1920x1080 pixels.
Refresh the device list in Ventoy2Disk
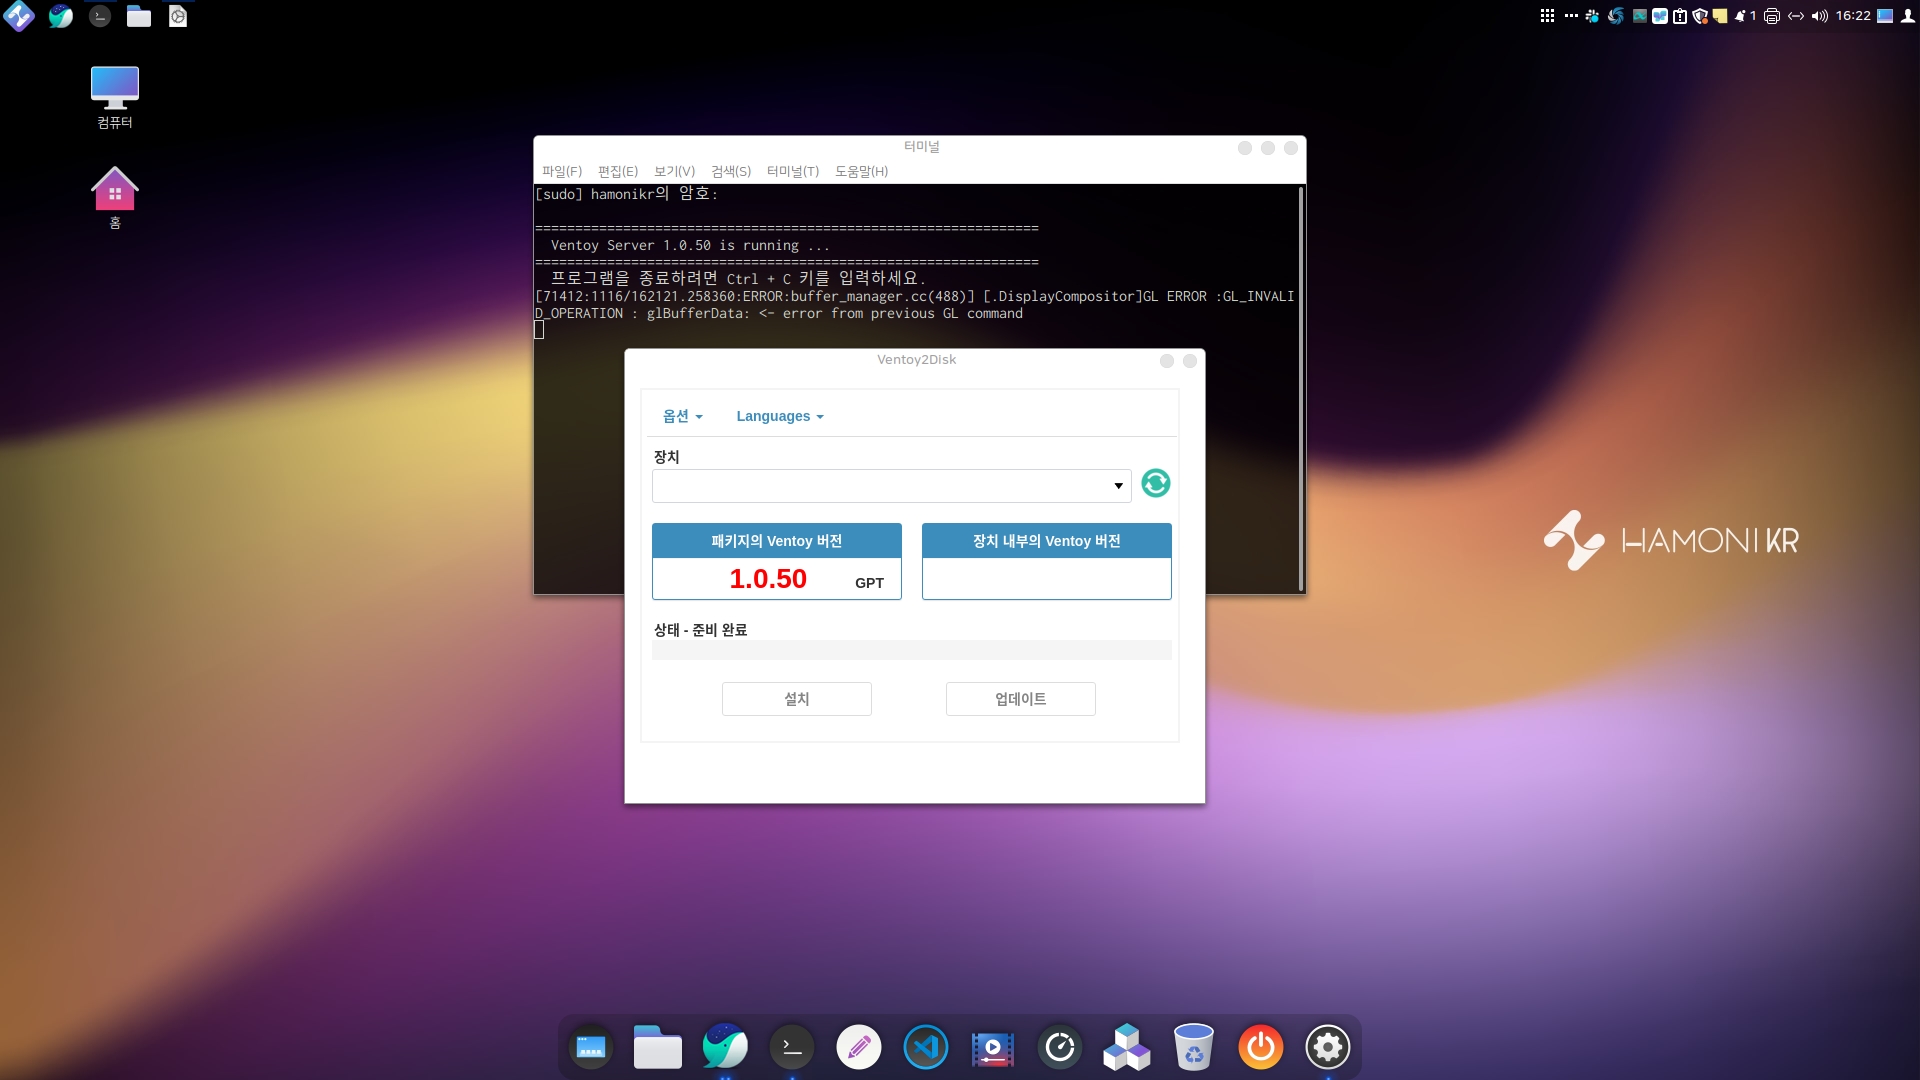pos(1155,484)
